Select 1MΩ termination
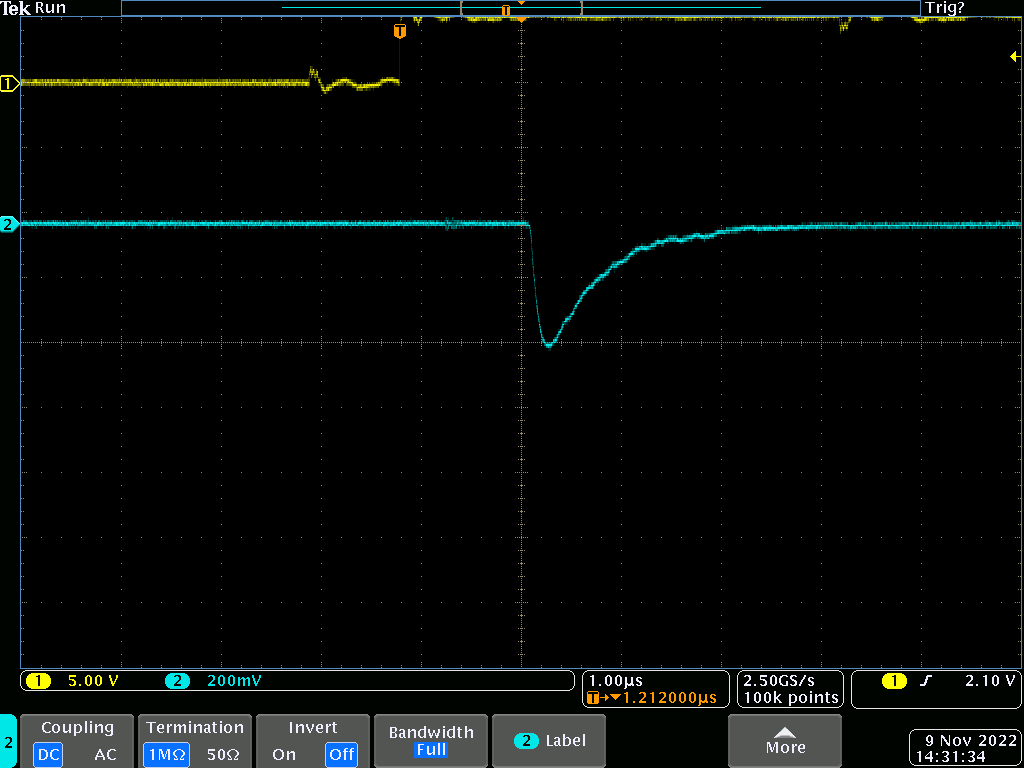1024x768 pixels. tap(165, 755)
